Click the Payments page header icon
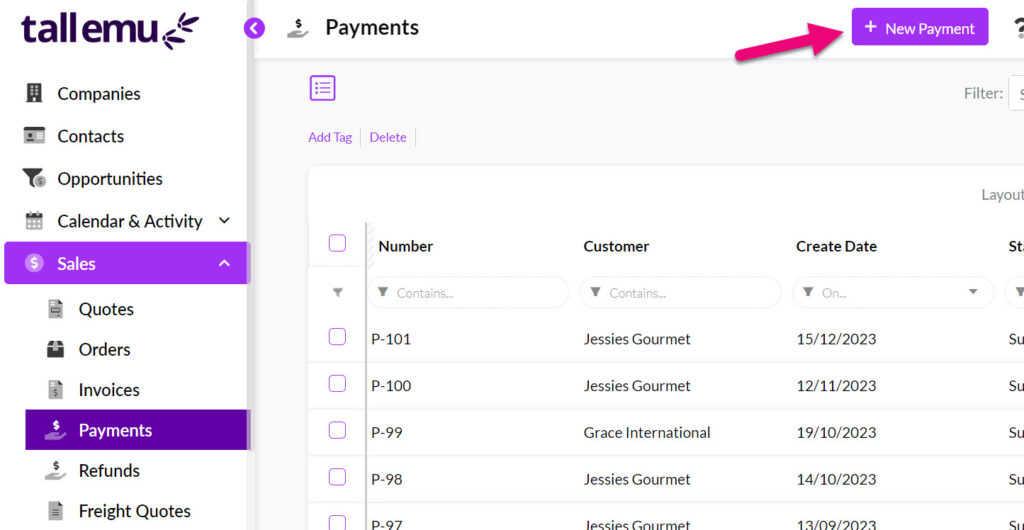Image resolution: width=1024 pixels, height=530 pixels. 298,28
